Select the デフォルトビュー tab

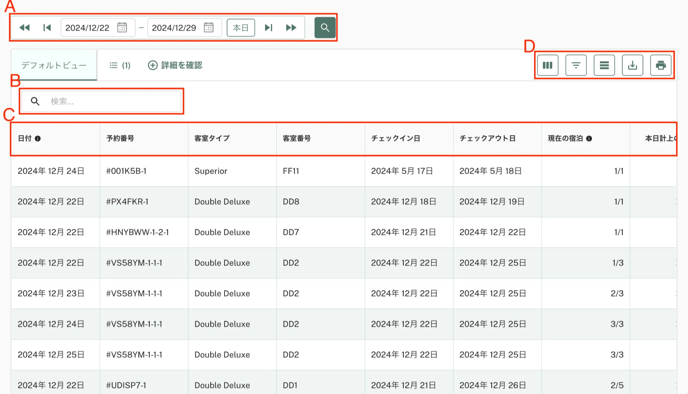(54, 65)
